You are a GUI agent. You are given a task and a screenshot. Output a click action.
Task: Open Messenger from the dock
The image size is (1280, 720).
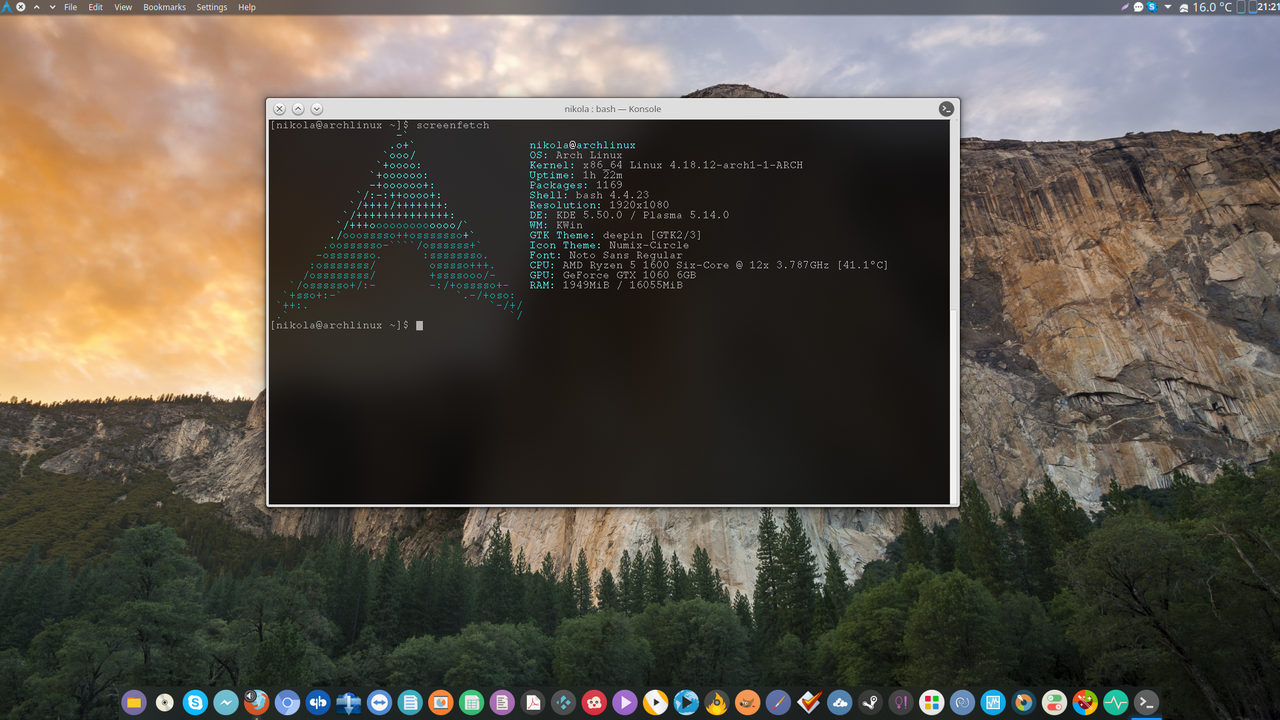(x=226, y=703)
